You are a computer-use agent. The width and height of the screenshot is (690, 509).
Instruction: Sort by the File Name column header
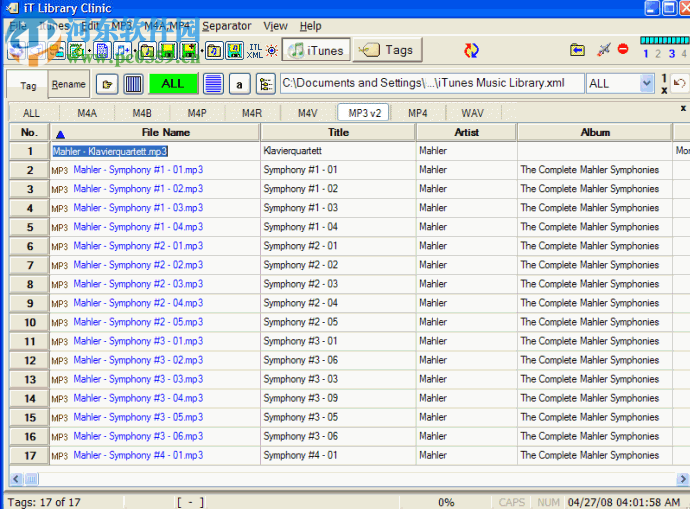click(165, 132)
